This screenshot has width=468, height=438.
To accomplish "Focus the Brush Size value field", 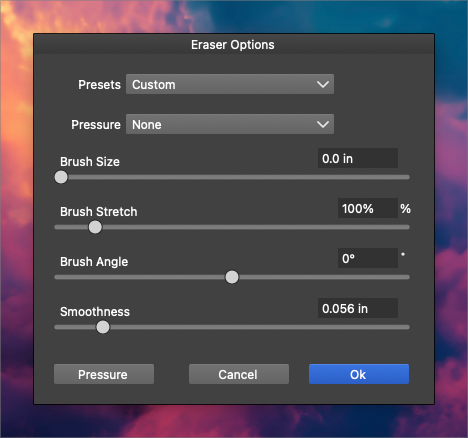I will [358, 158].
